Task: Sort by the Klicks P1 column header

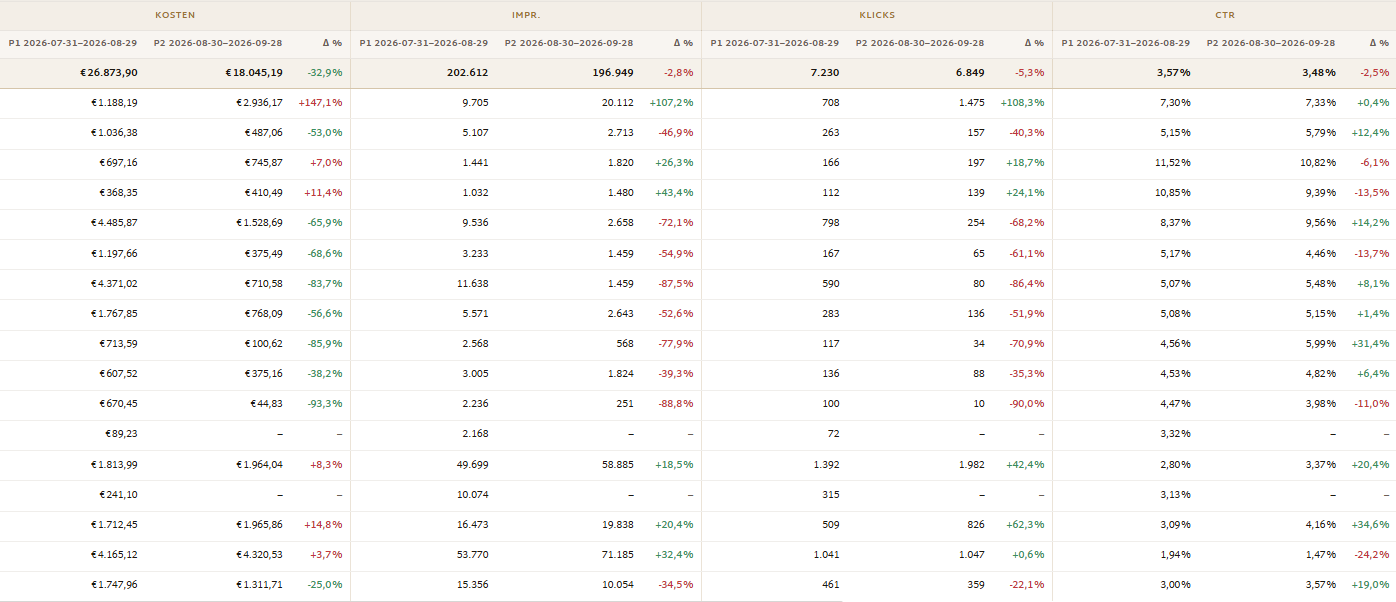Action: [775, 43]
